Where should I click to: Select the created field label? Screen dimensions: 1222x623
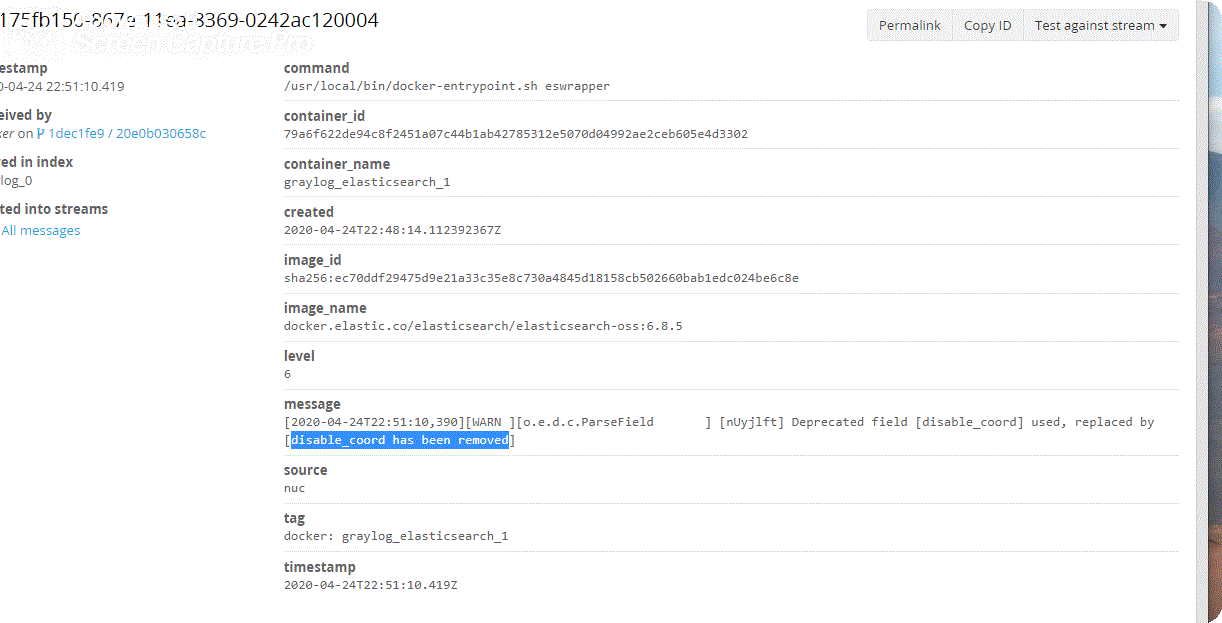tap(309, 212)
